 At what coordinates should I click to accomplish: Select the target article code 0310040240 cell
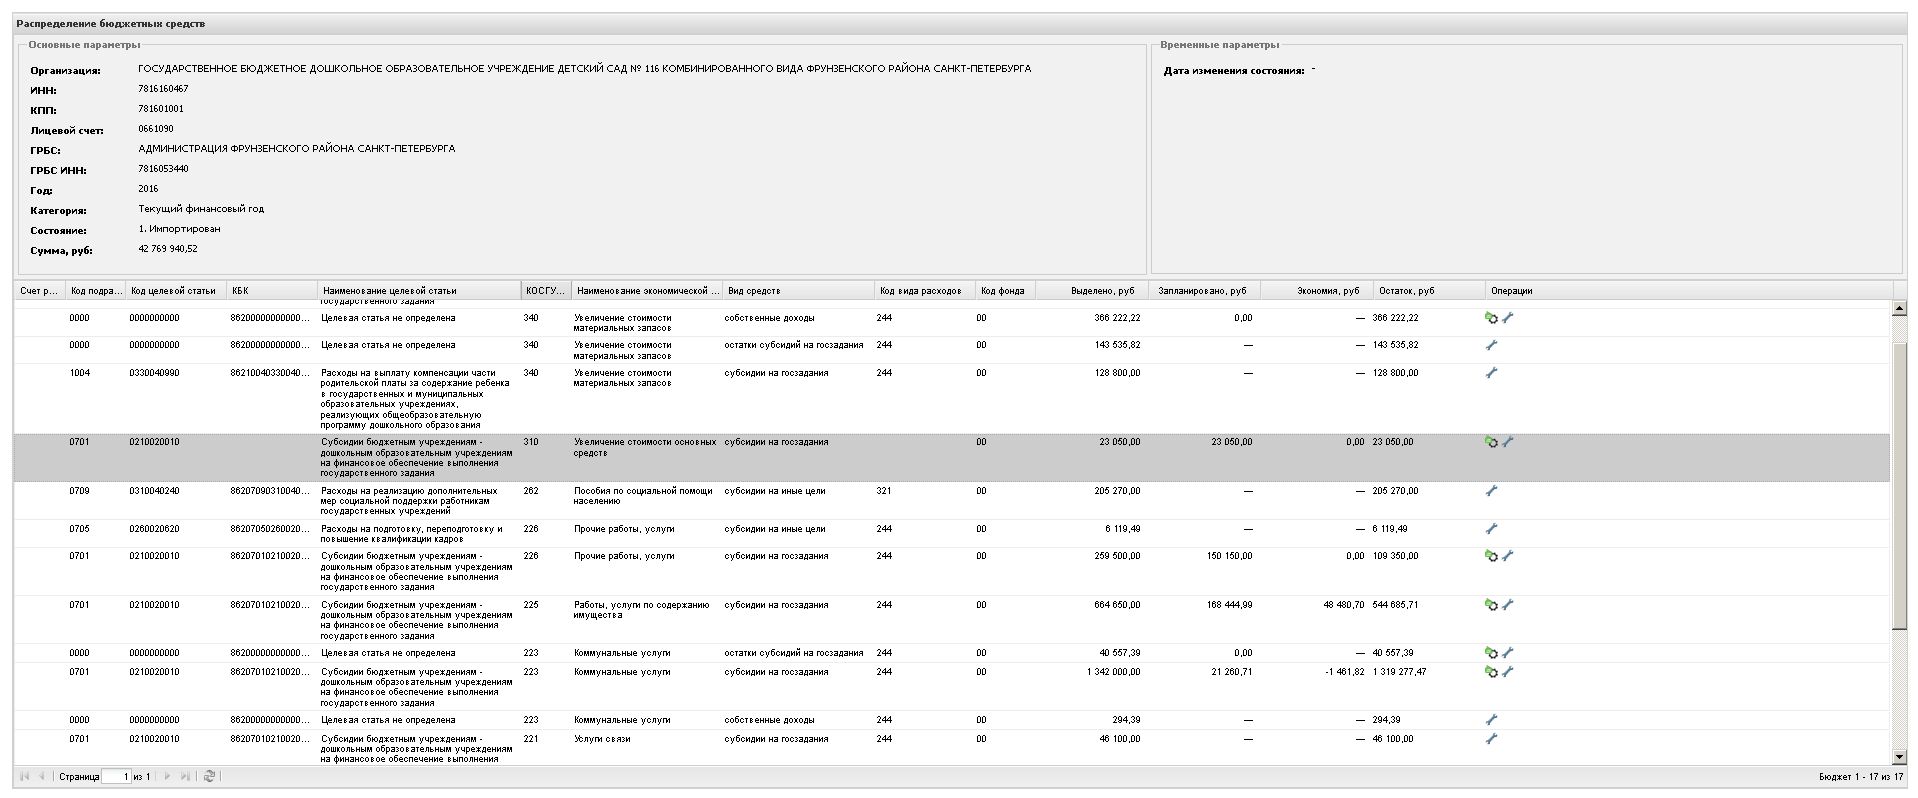154,491
